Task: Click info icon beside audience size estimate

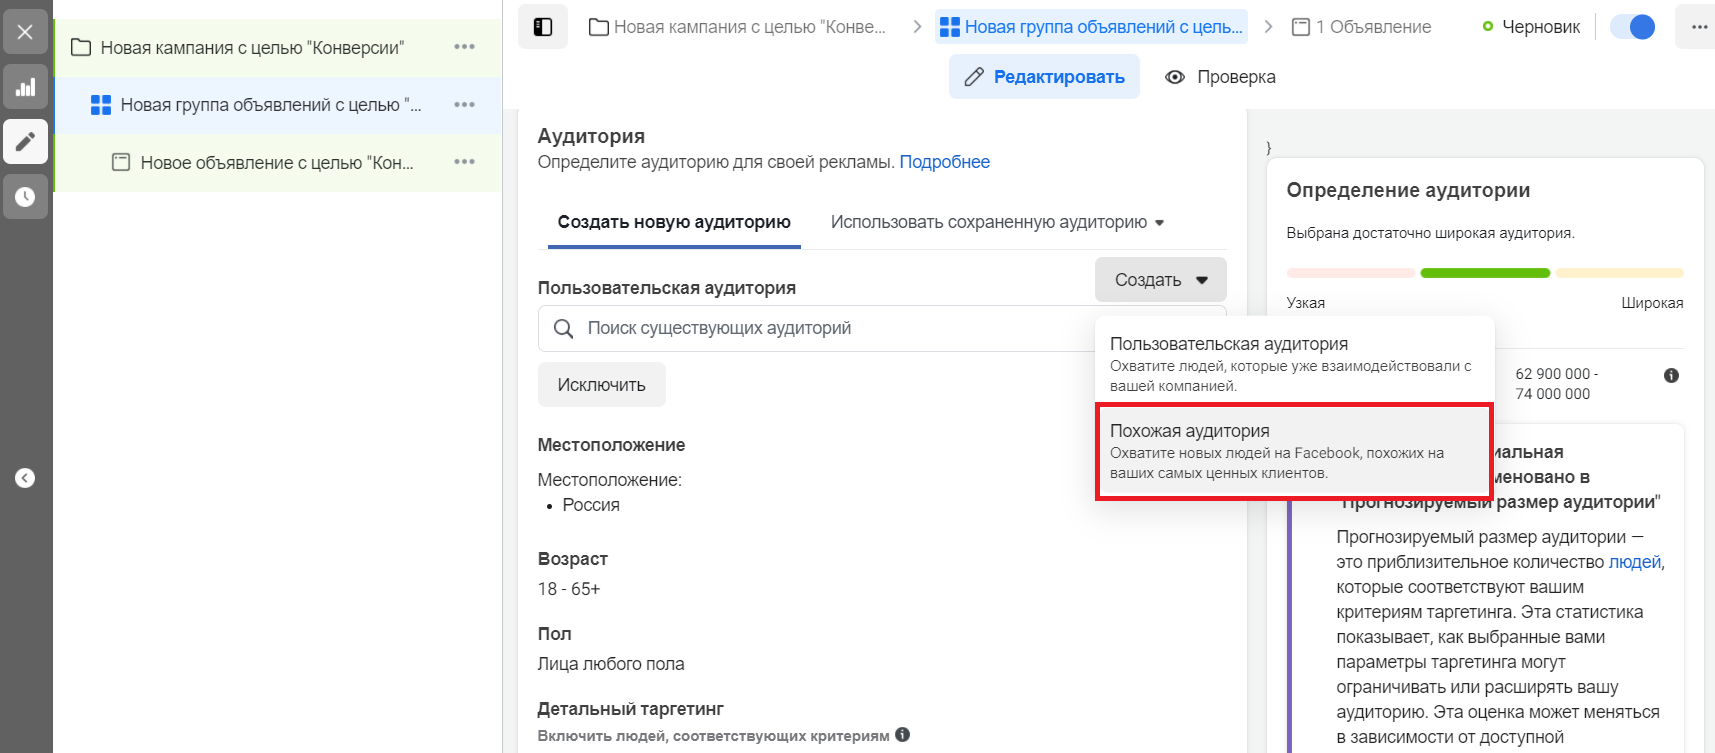Action: click(x=1671, y=376)
